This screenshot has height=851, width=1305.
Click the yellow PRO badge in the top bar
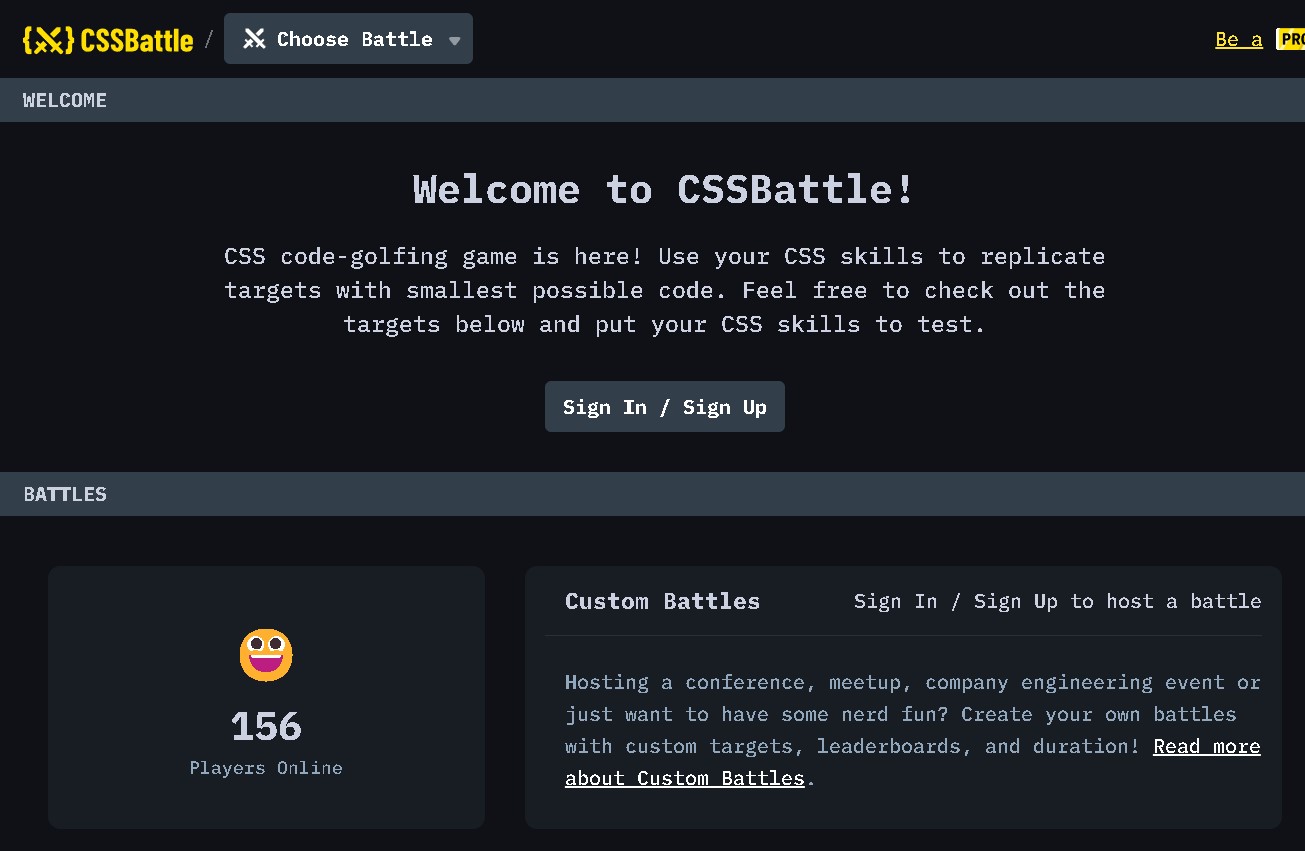pos(1292,39)
